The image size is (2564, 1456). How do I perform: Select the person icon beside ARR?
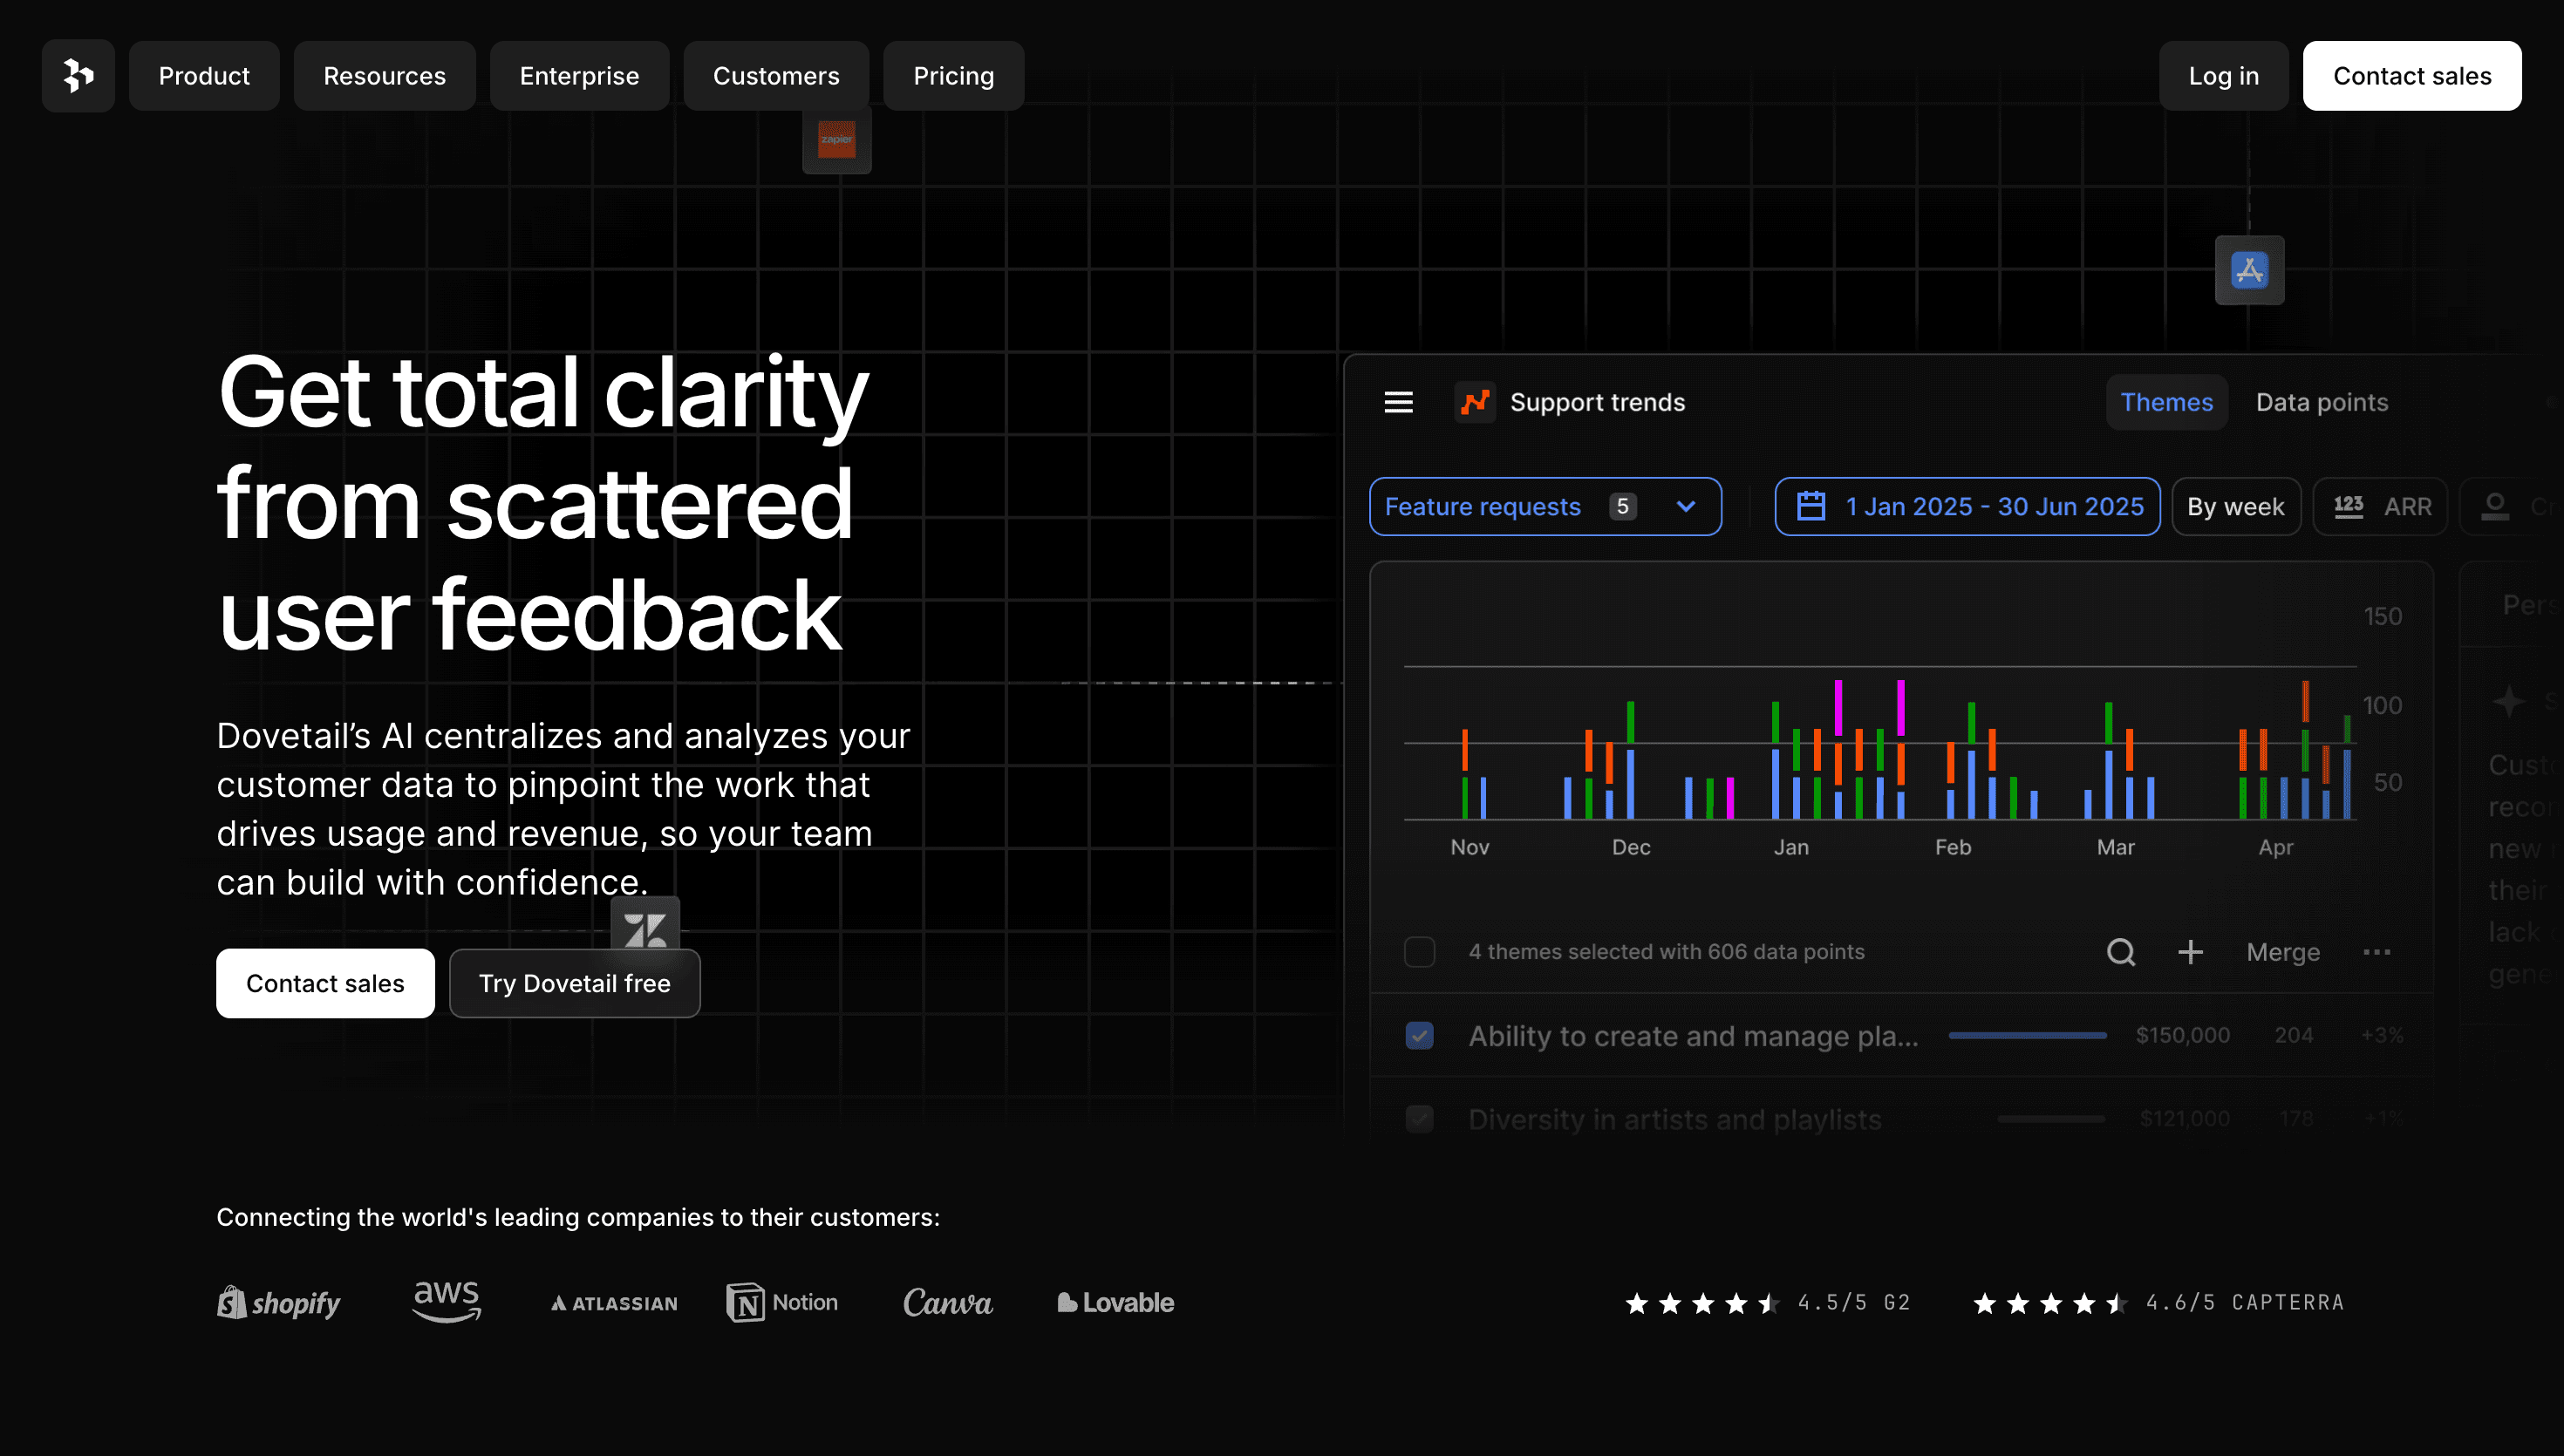coord(2494,506)
